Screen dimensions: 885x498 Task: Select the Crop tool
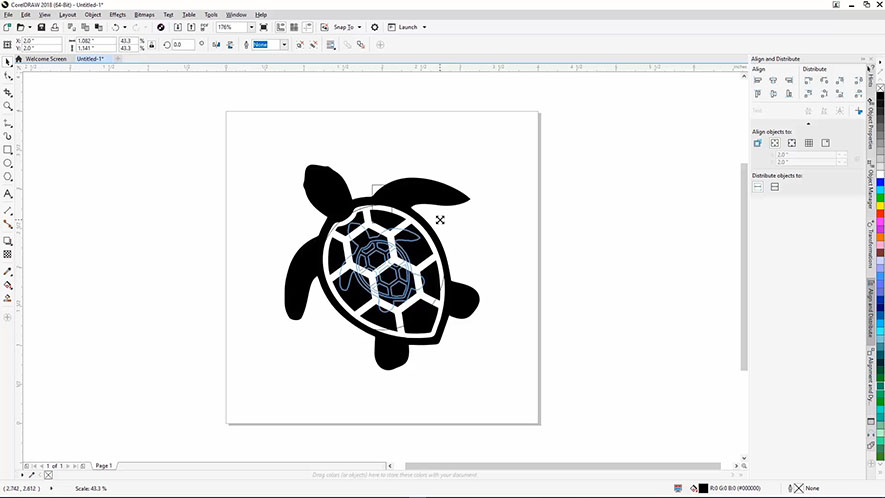click(8, 92)
